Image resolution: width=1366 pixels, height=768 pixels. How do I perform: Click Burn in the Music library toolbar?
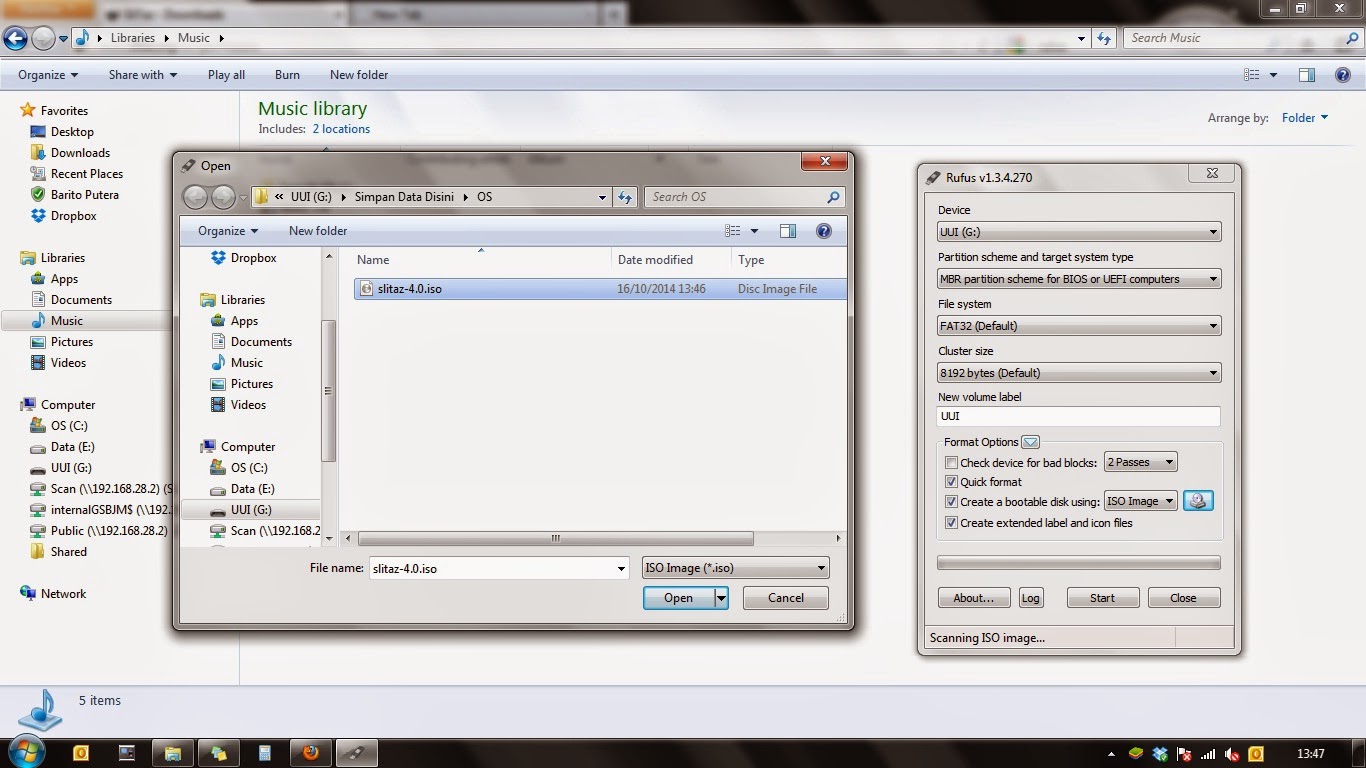287,75
